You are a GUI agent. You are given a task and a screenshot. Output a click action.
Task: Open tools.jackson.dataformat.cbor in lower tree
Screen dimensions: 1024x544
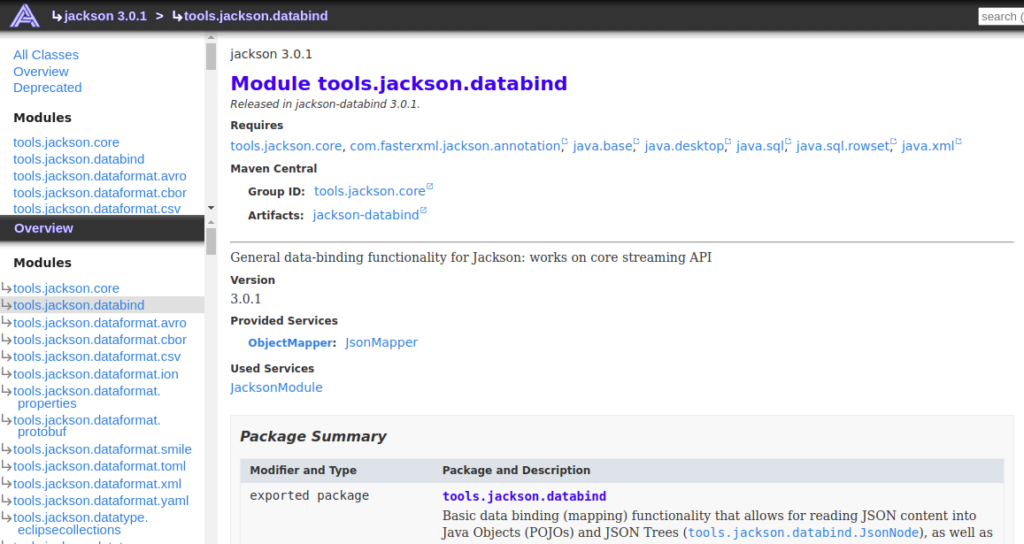pyautogui.click(x=99, y=340)
